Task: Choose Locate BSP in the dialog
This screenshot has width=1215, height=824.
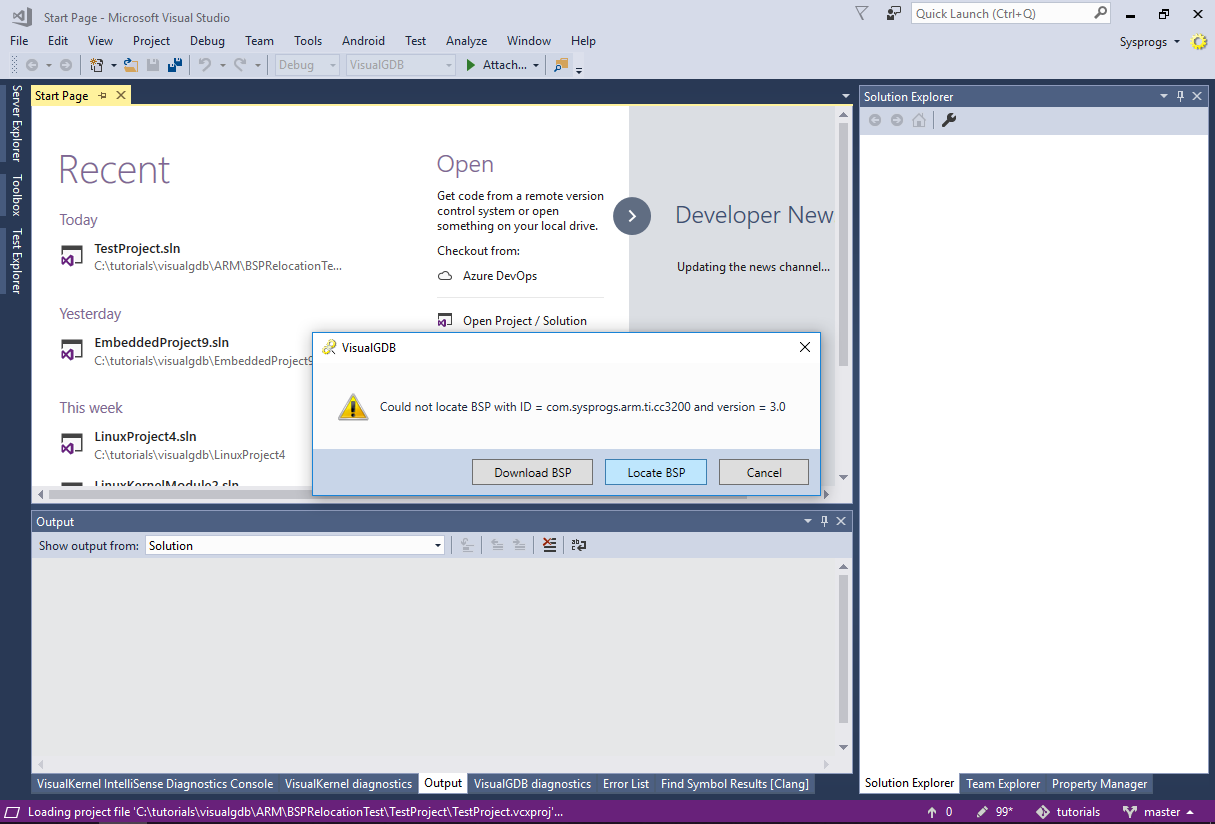Action: pyautogui.click(x=656, y=472)
